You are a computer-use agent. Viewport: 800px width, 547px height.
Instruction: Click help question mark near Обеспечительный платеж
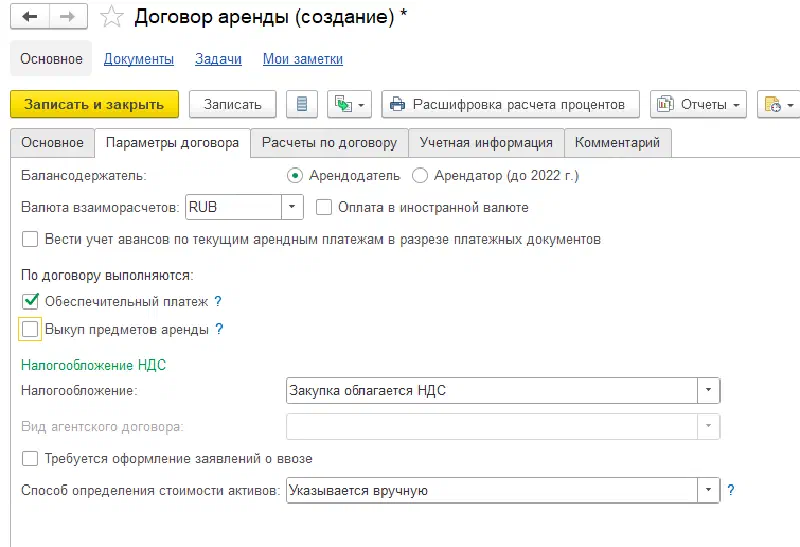point(218,301)
